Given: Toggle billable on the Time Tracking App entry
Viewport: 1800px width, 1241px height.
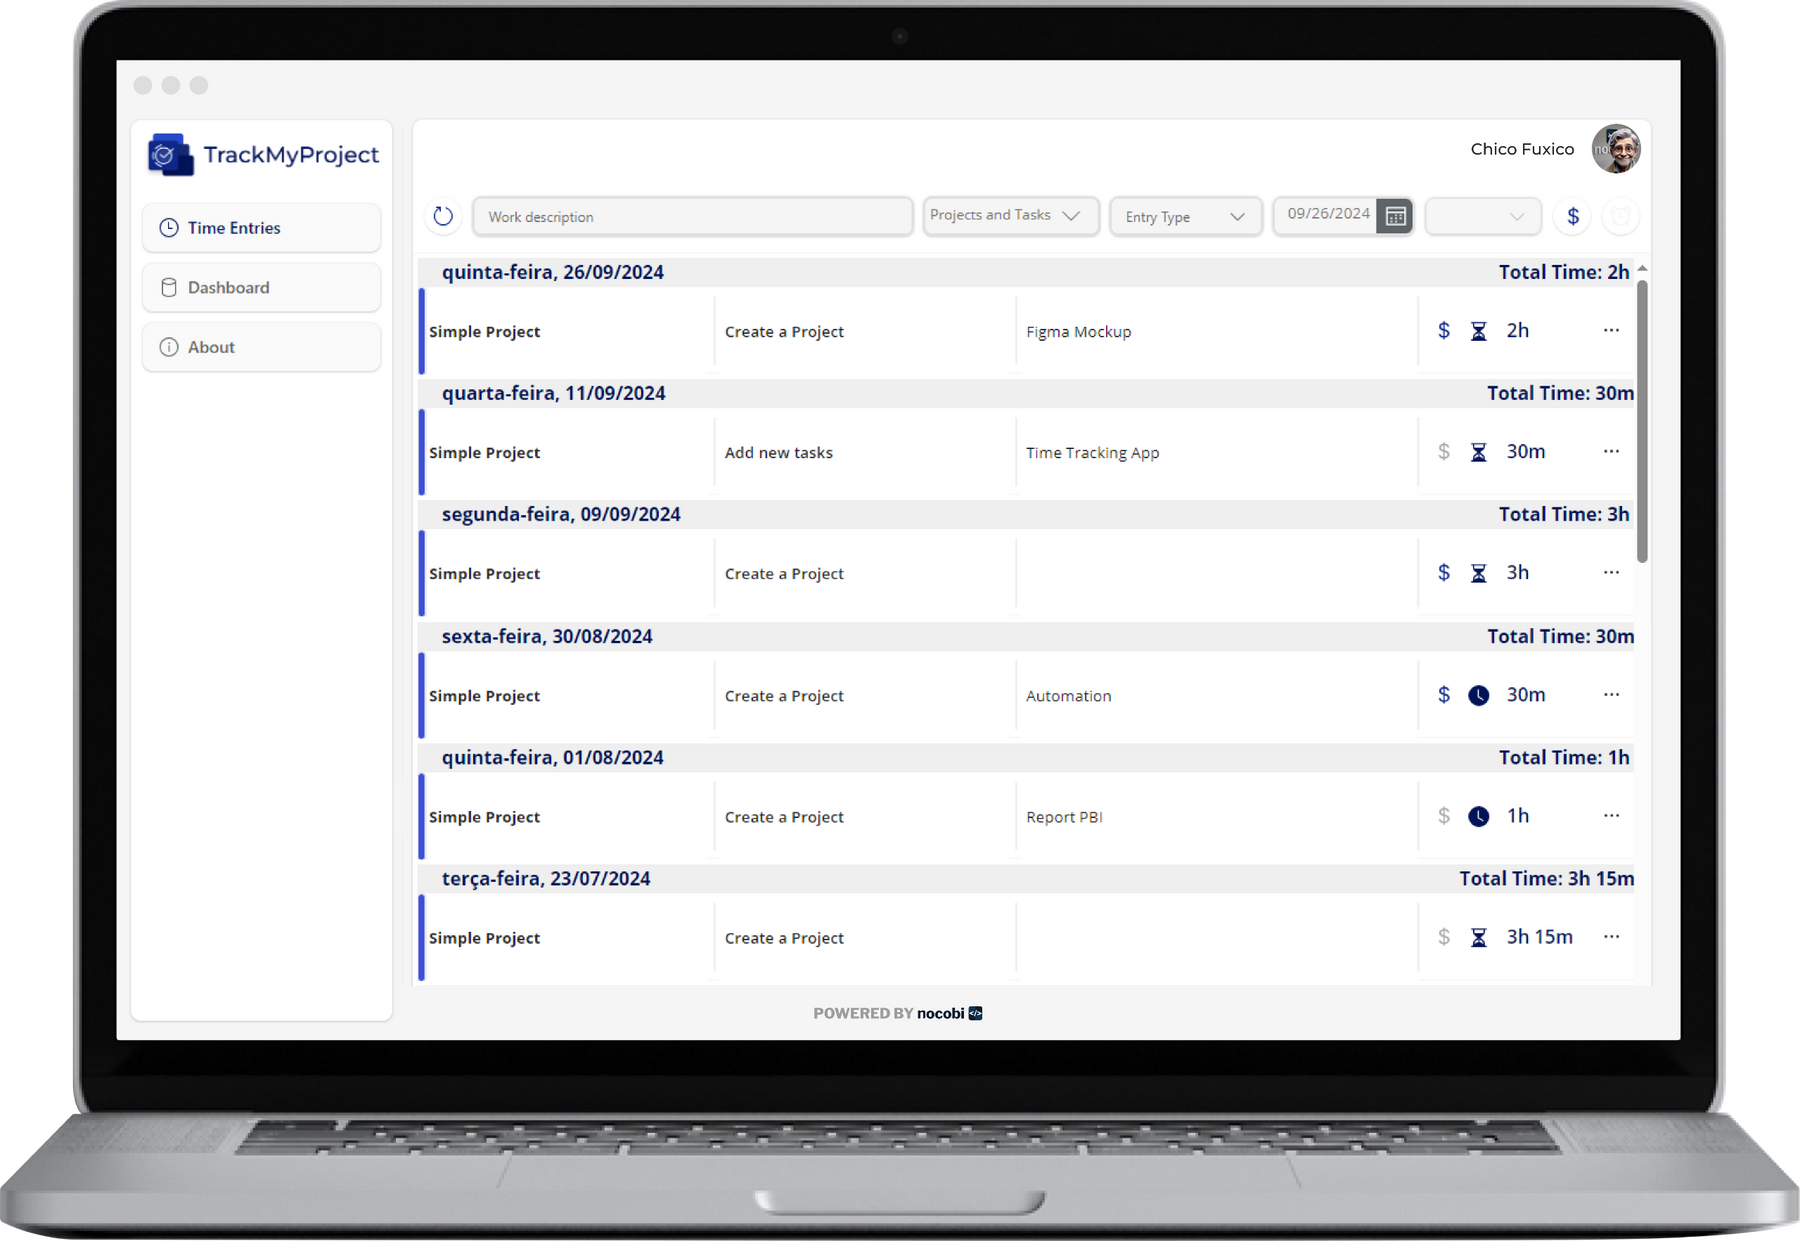Looking at the screenshot, I should pyautogui.click(x=1443, y=452).
